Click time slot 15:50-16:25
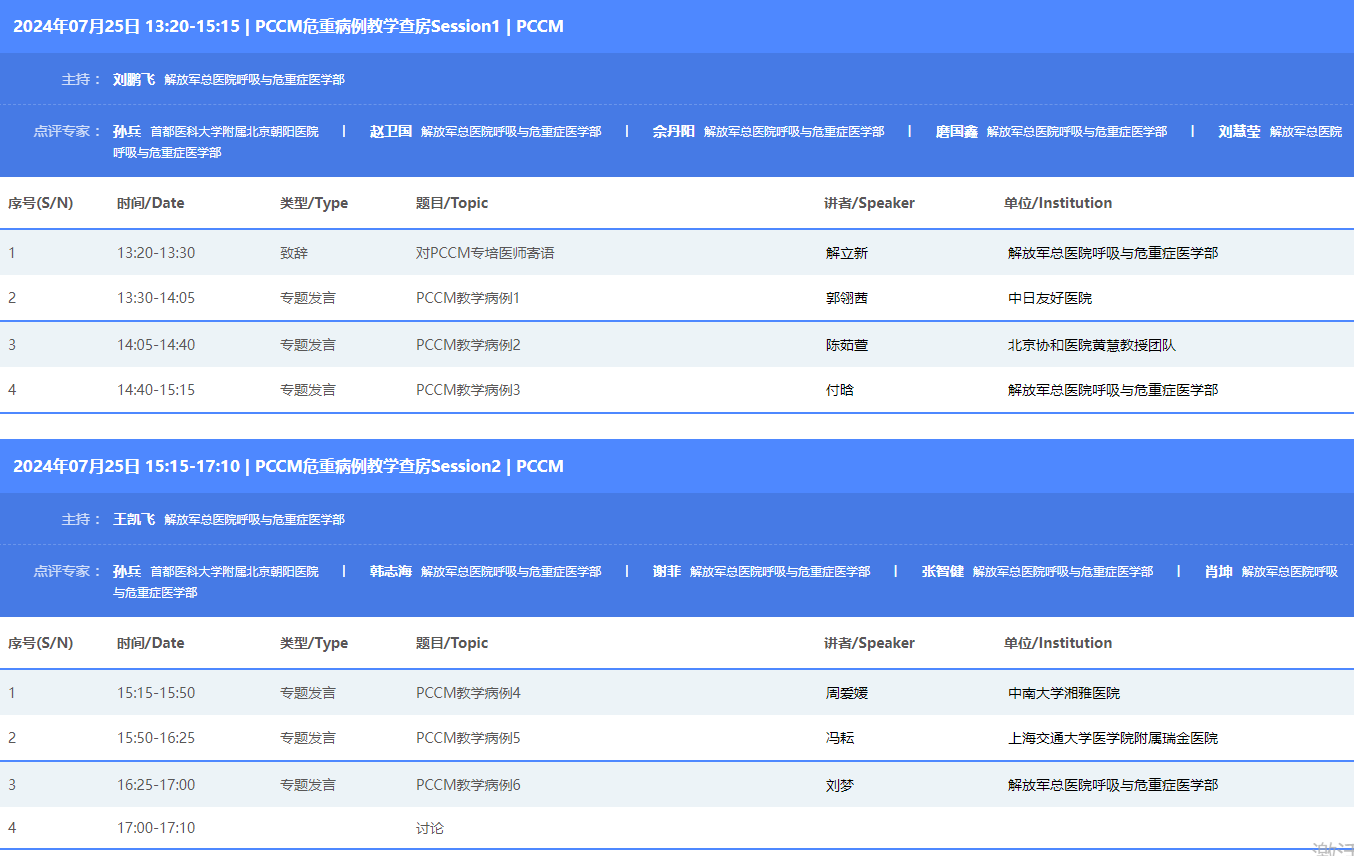 156,738
